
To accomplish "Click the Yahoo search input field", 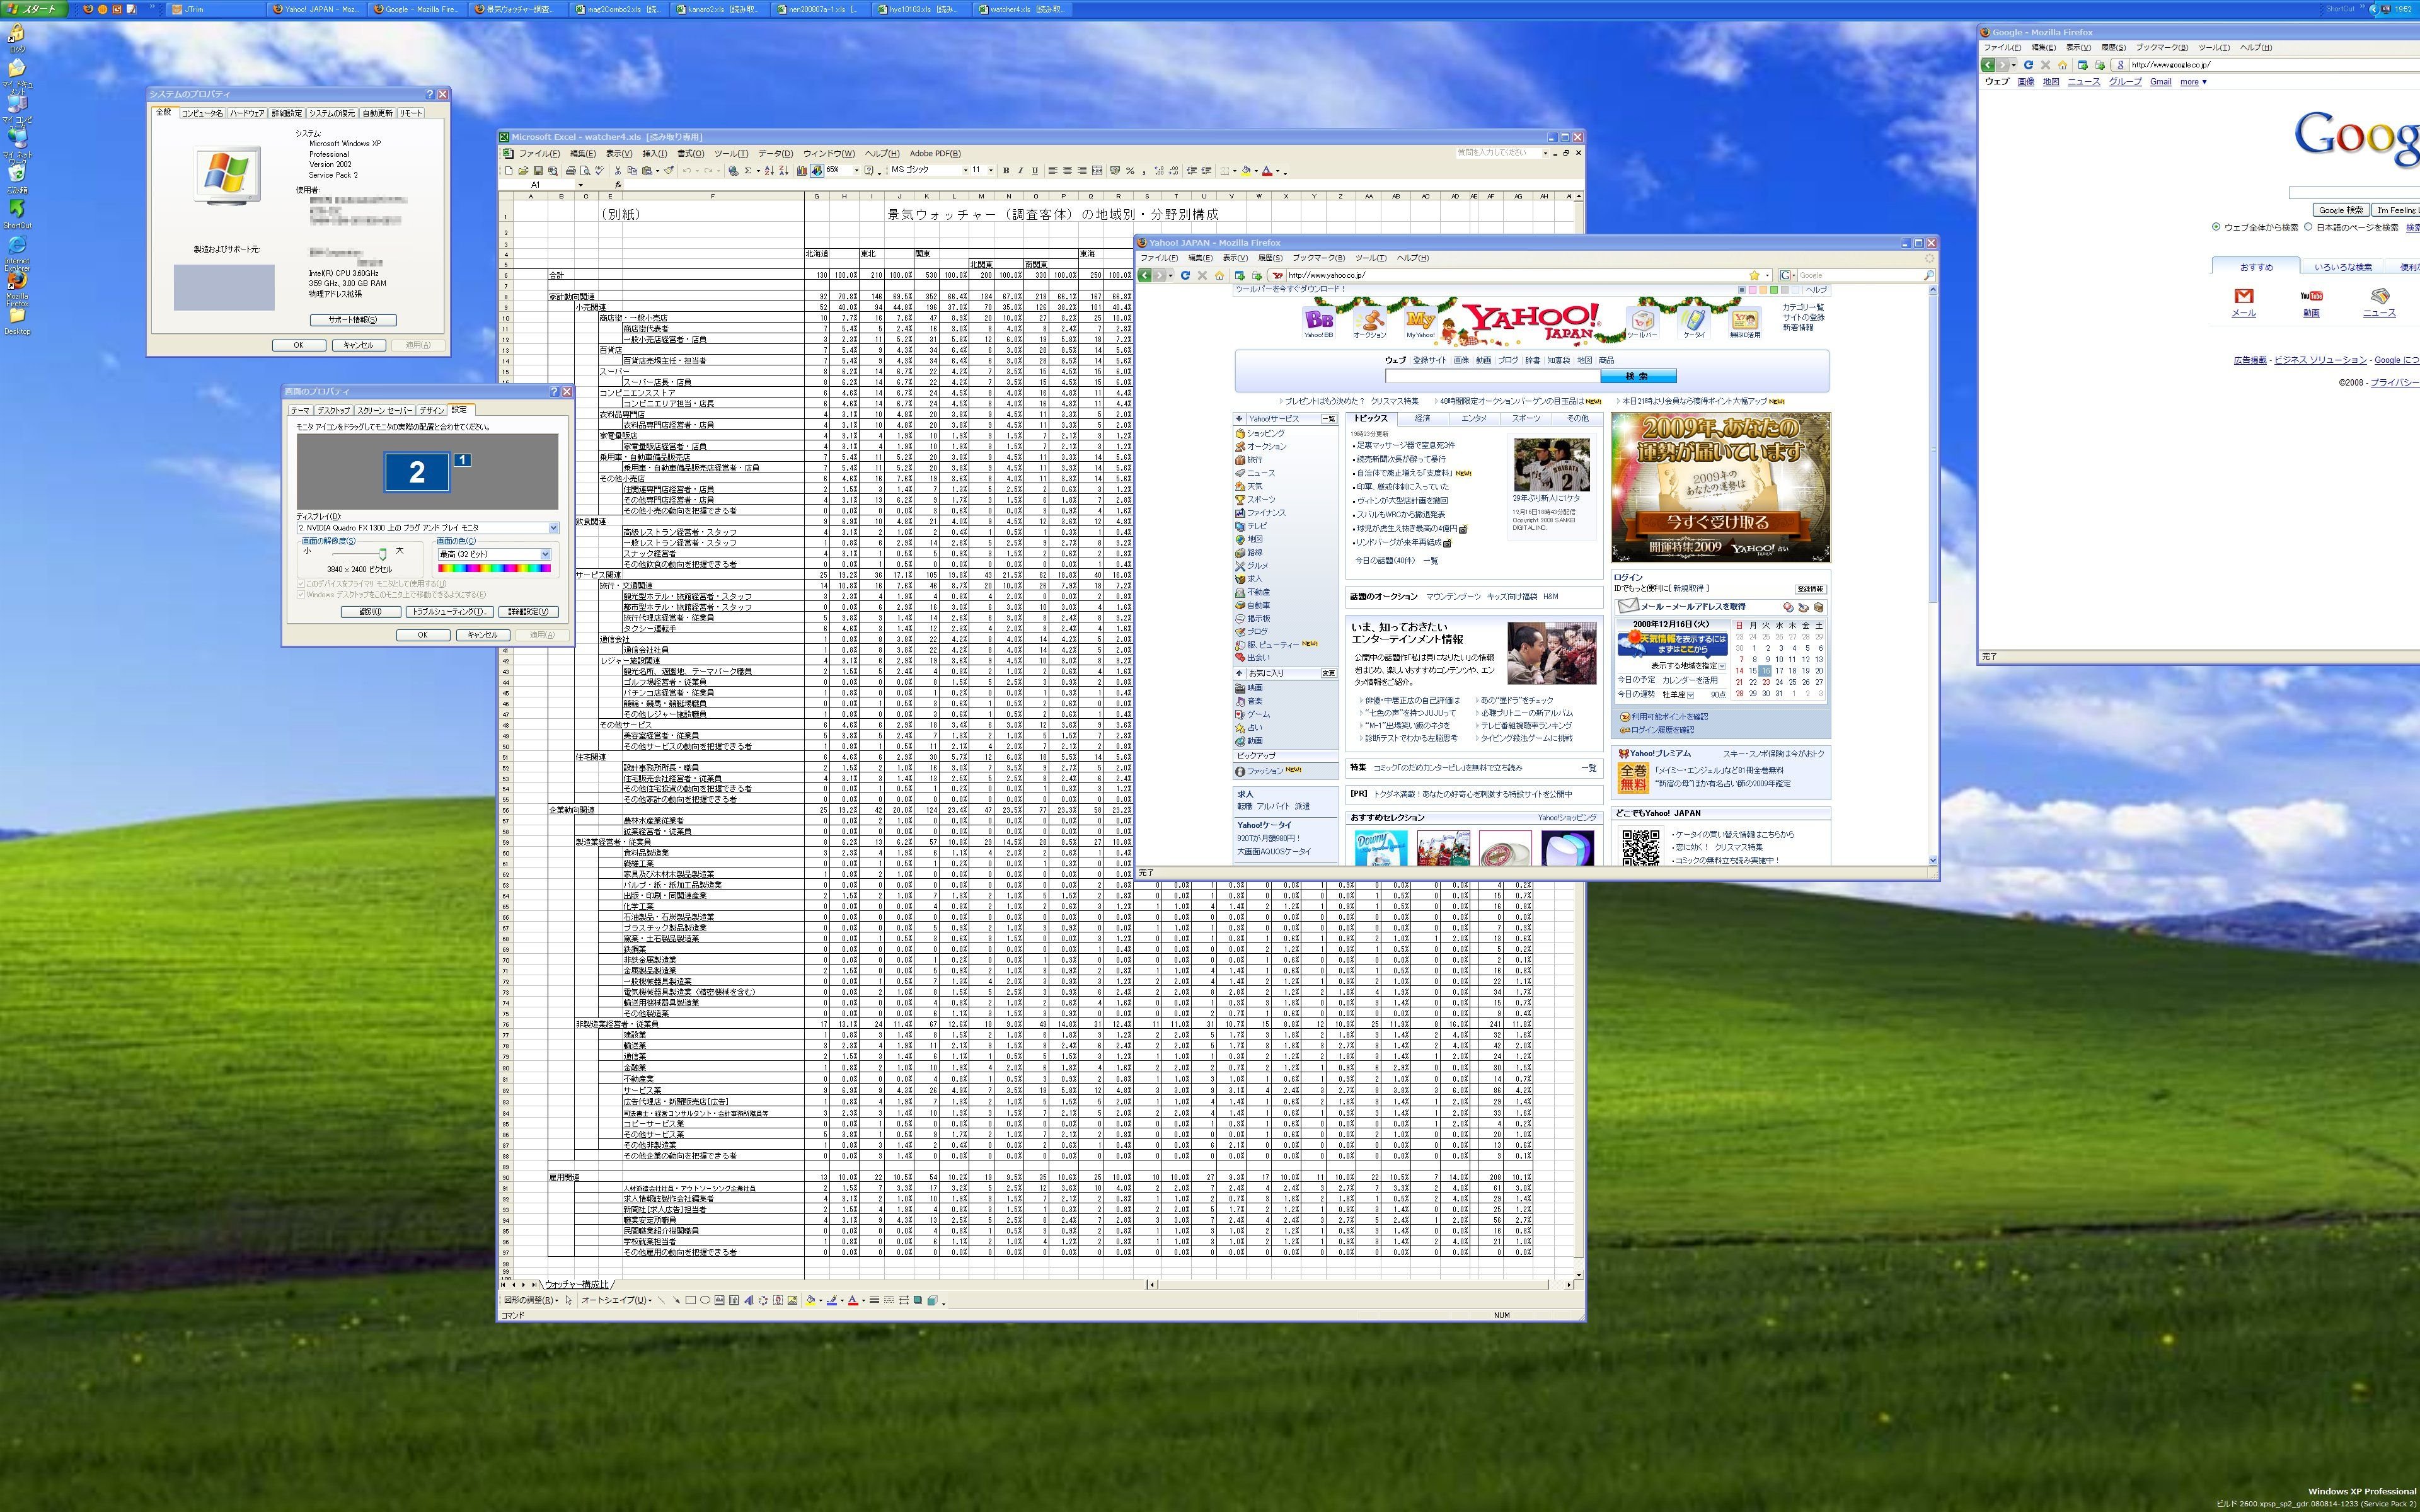I will click(1492, 376).
